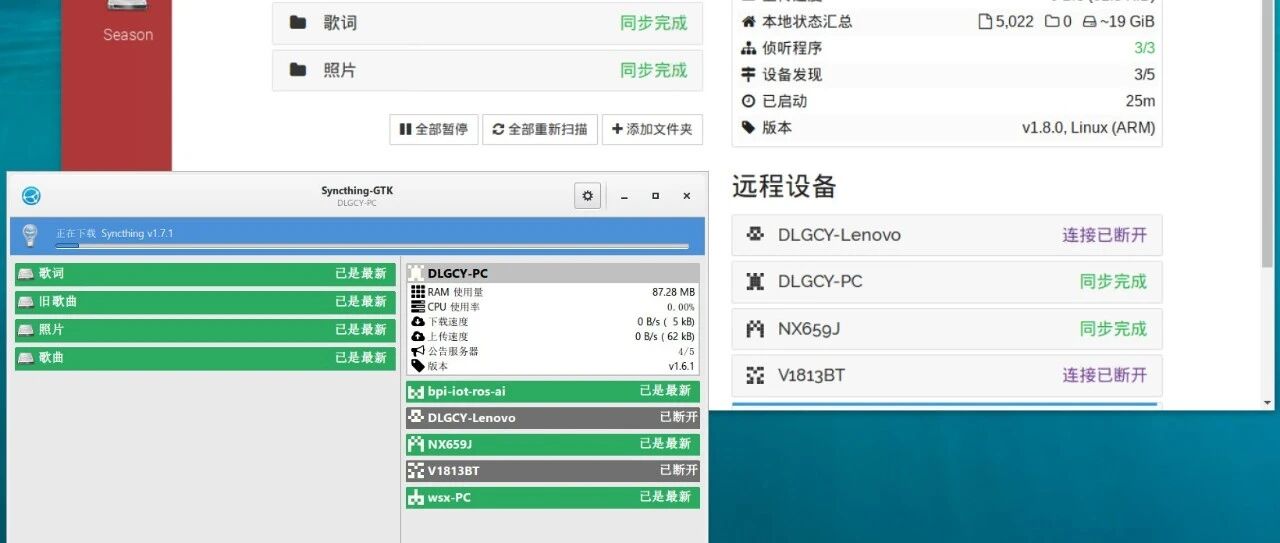Click the 87.28 MB RAM usage value
Screen dimensions: 1280x543
pyautogui.click(x=673, y=292)
